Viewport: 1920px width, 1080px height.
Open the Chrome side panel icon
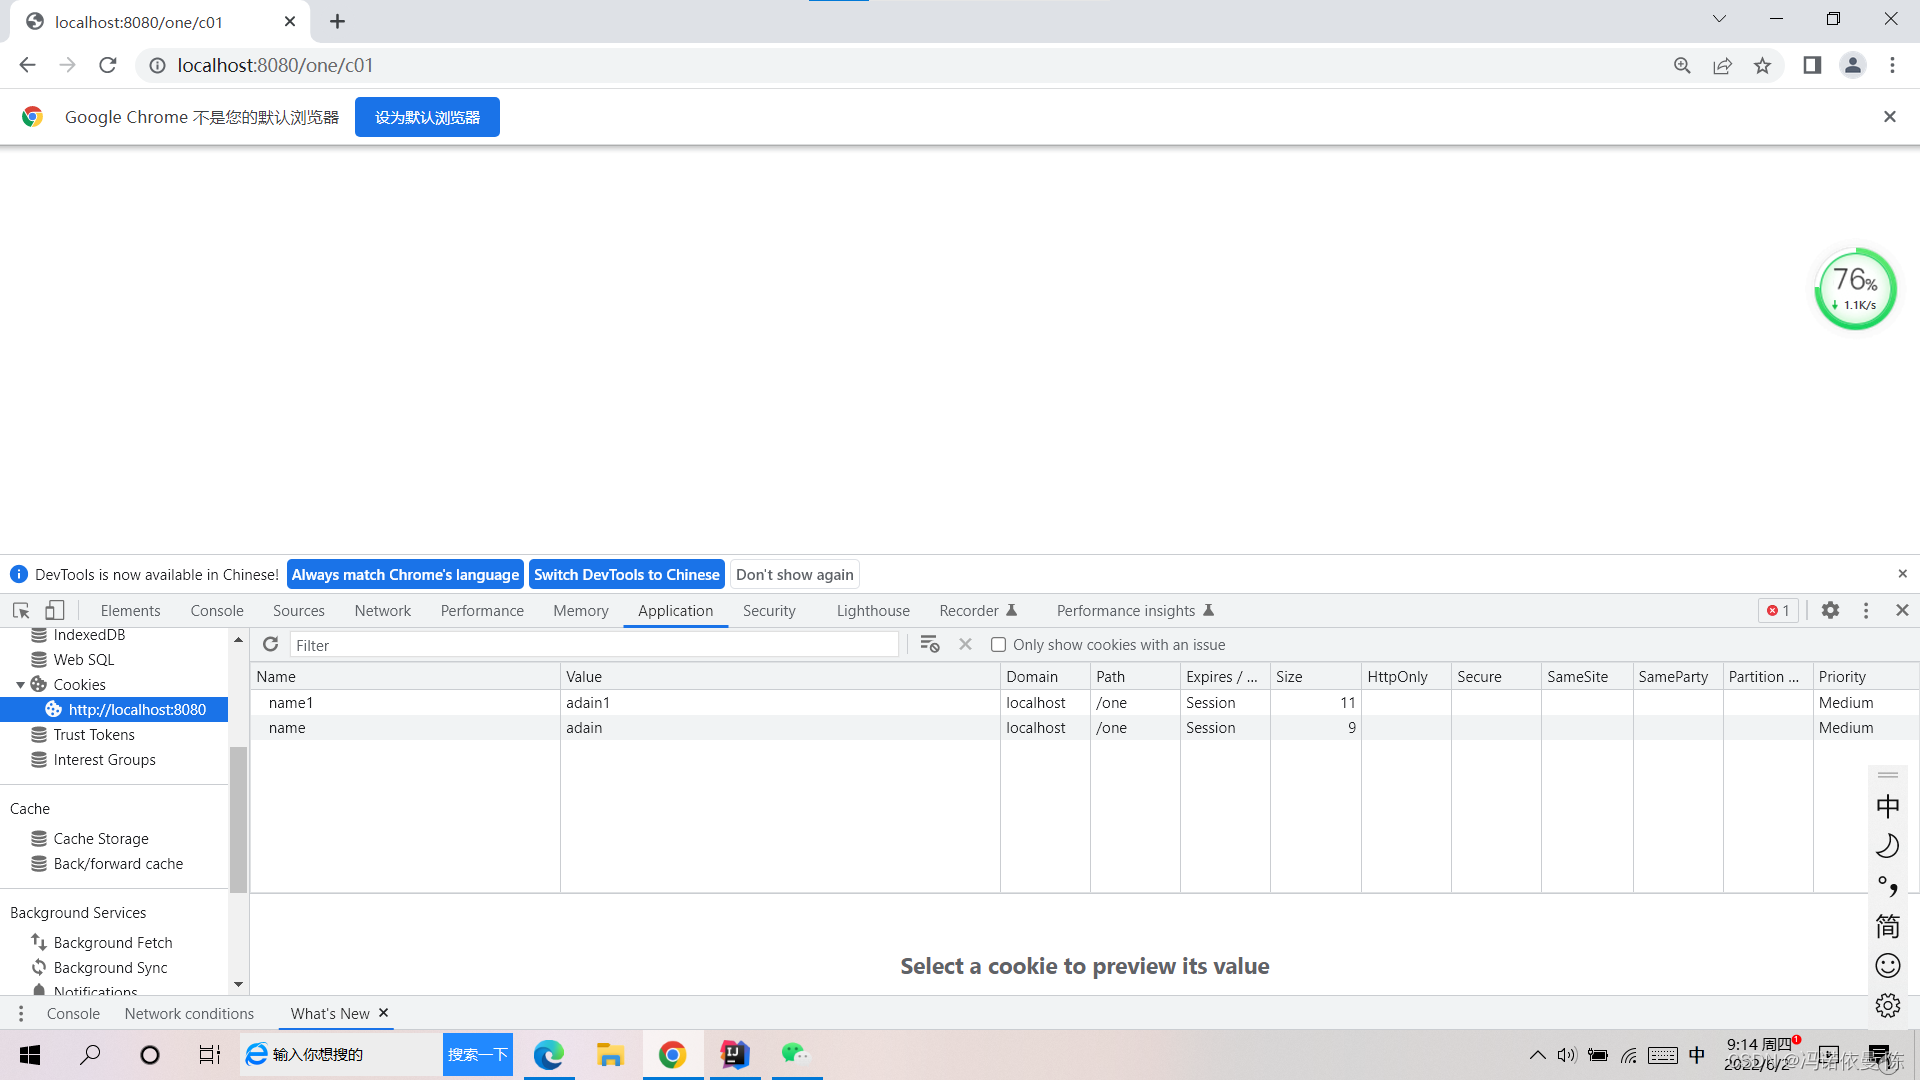1812,66
